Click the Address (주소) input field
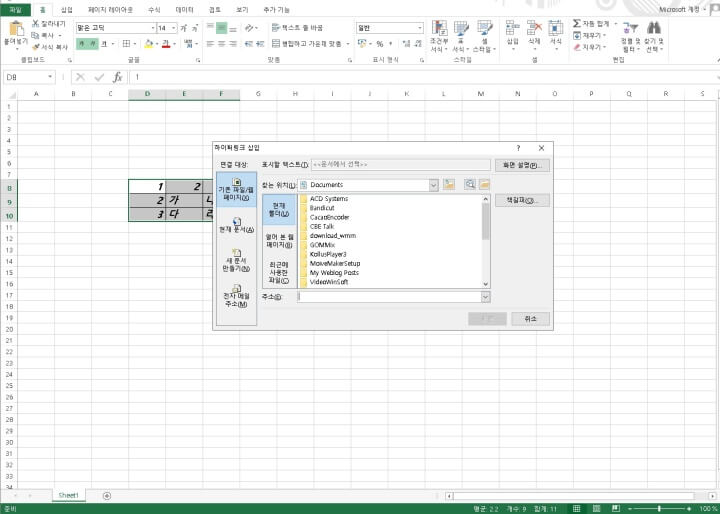720x514 pixels. pyautogui.click(x=389, y=297)
